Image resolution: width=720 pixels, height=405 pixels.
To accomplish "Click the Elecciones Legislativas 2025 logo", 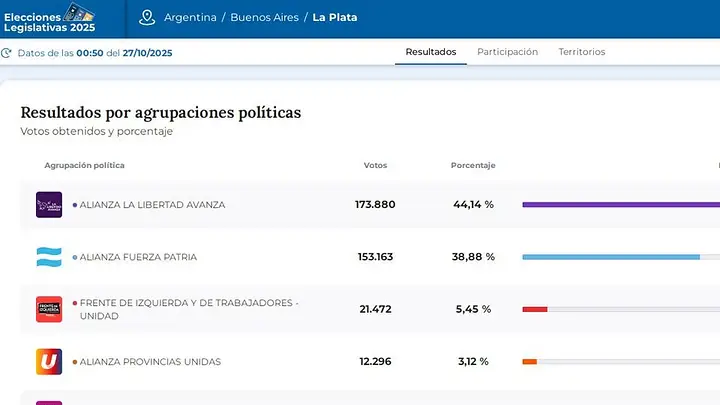I will [x=50, y=18].
